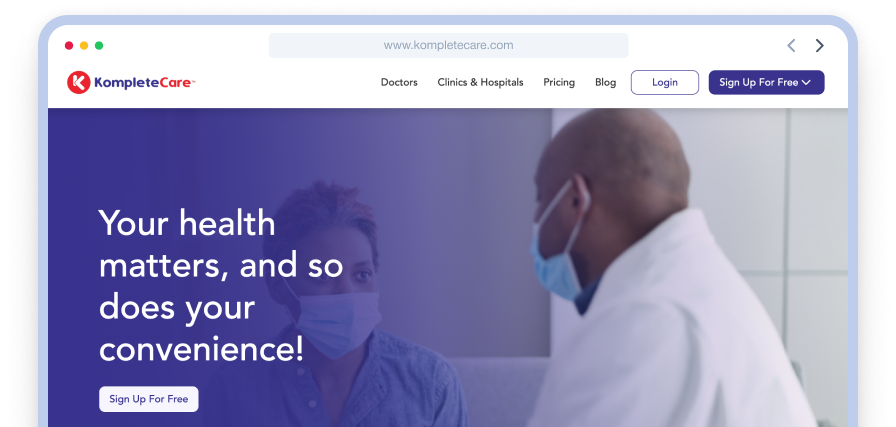Click the green maximize dot

pyautogui.click(x=99, y=46)
